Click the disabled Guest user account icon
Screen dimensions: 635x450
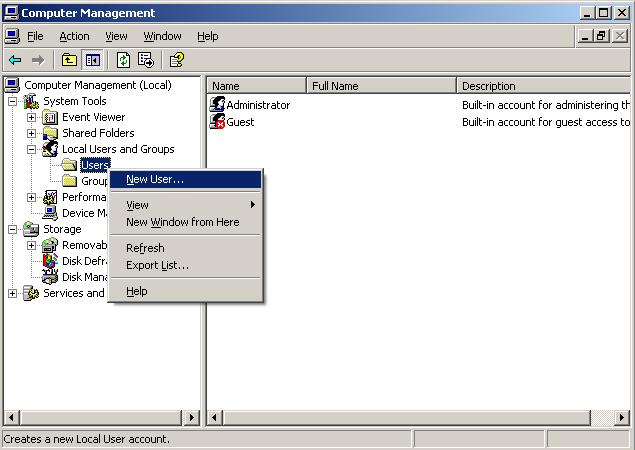(217, 122)
